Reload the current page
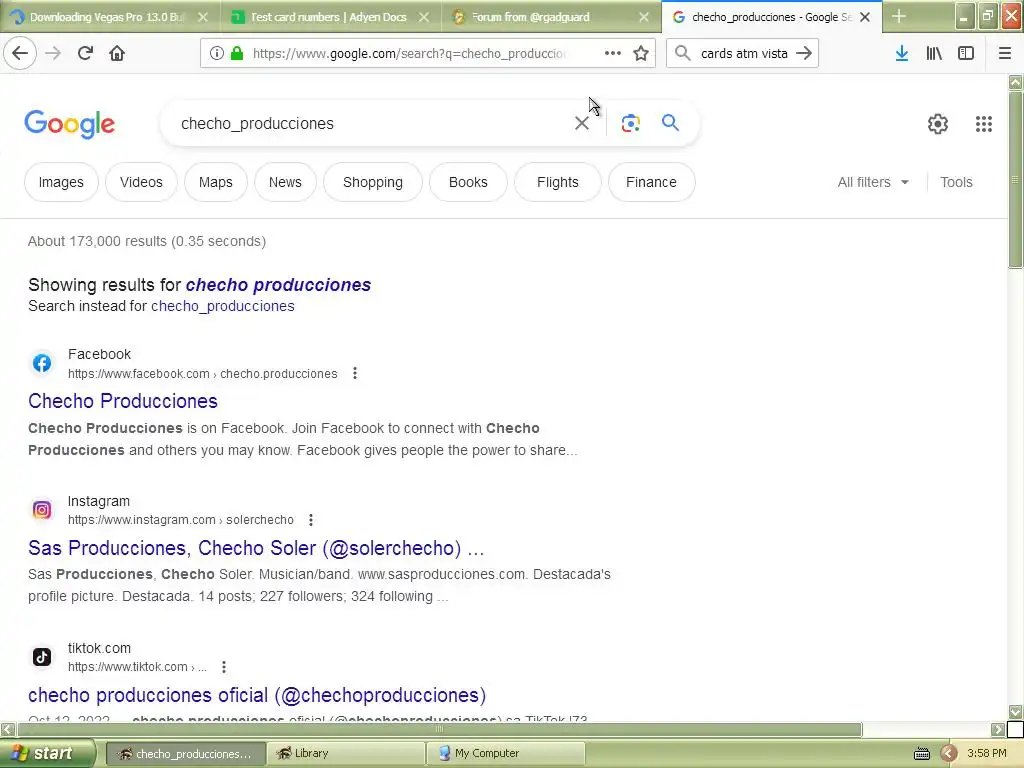This screenshot has width=1024, height=768. pos(85,53)
